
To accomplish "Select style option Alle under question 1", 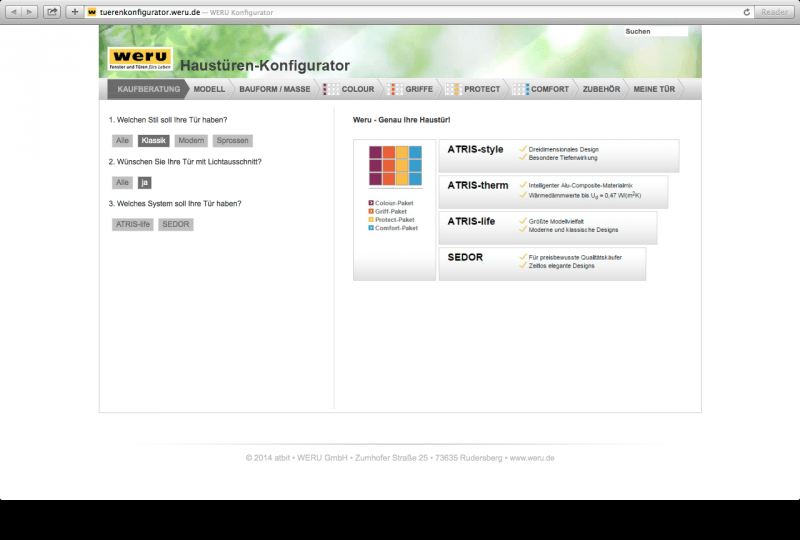I will click(122, 140).
